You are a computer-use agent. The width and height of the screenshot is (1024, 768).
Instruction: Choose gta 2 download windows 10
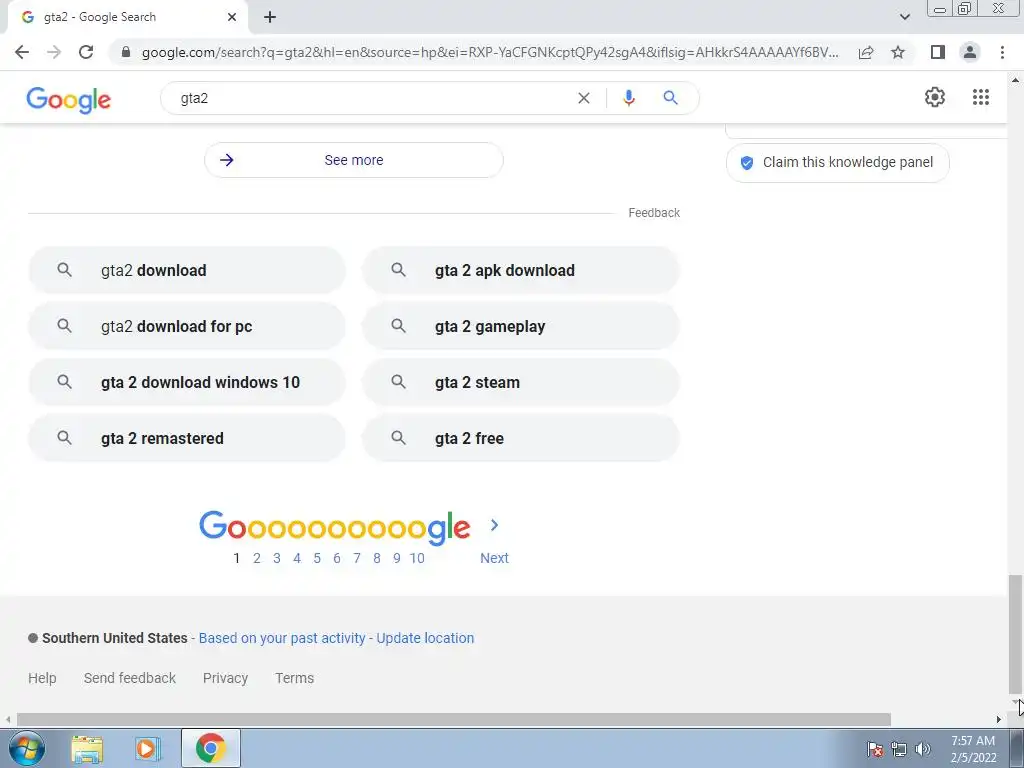[x=187, y=382]
